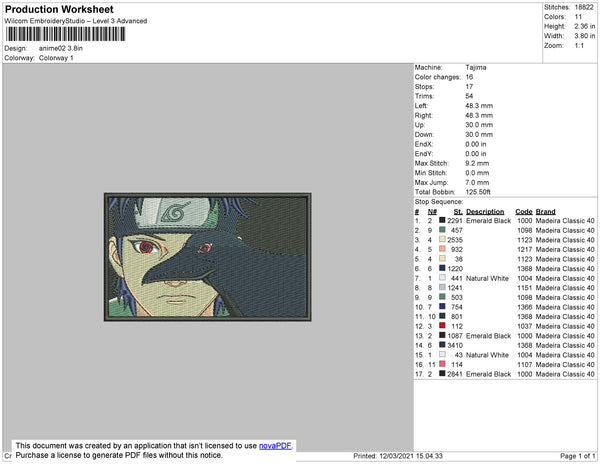Click the Max Stitch value 9.2 mm
The width and height of the screenshot is (600, 464).
point(477,163)
